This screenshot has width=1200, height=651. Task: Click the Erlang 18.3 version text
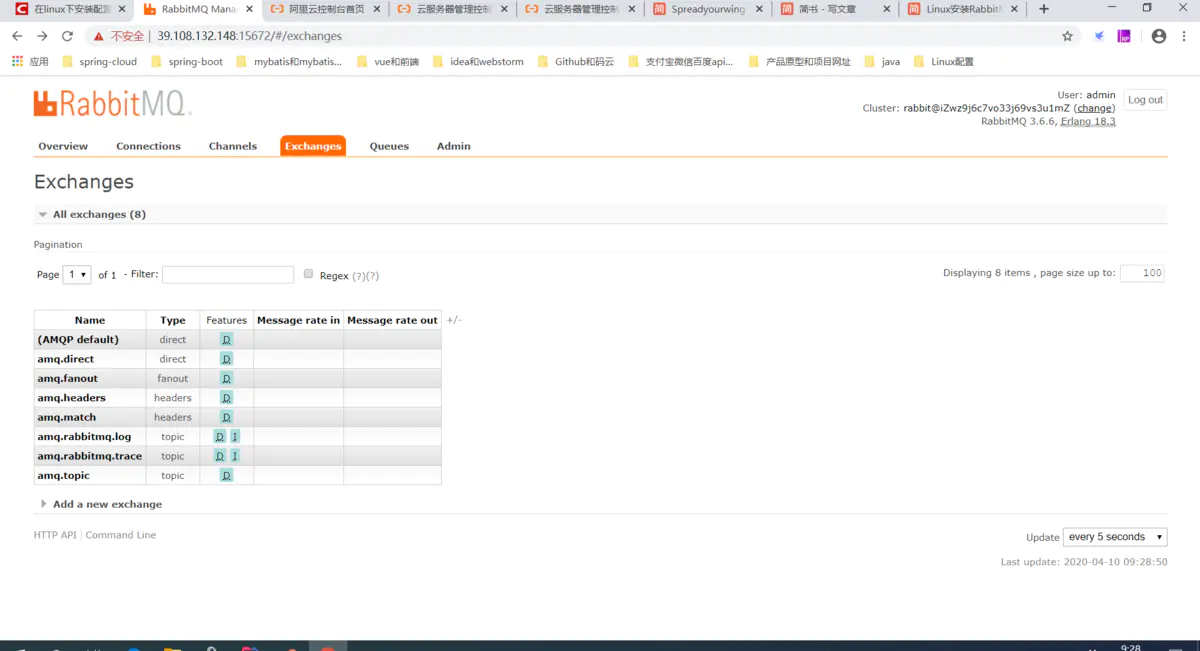1088,121
